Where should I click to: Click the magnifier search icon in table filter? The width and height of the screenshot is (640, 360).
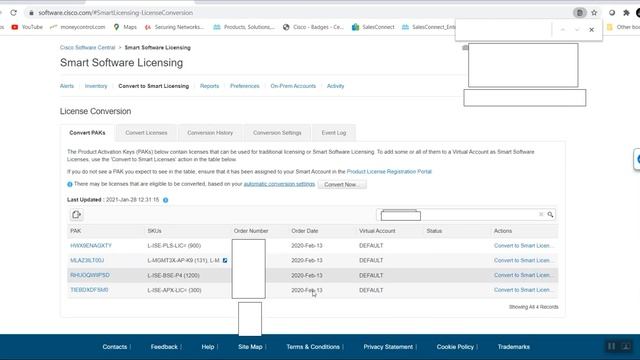pyautogui.click(x=550, y=214)
